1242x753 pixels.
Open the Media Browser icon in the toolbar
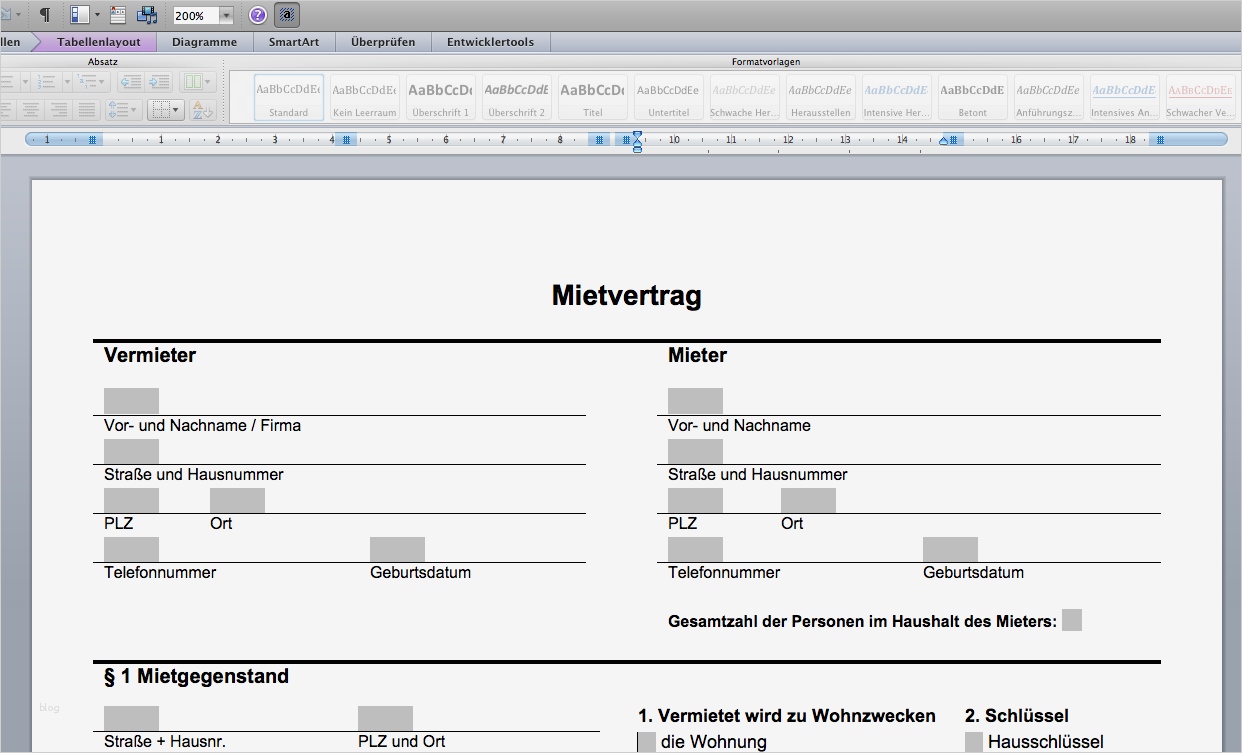146,15
